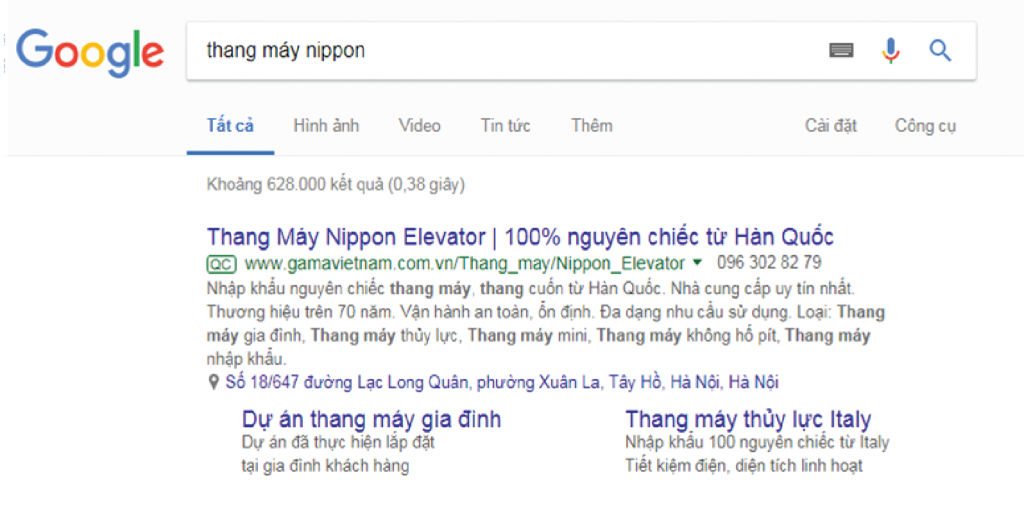The height and width of the screenshot is (518, 1024).
Task: Click phone number 096 302 82 79
Action: pyautogui.click(x=769, y=263)
